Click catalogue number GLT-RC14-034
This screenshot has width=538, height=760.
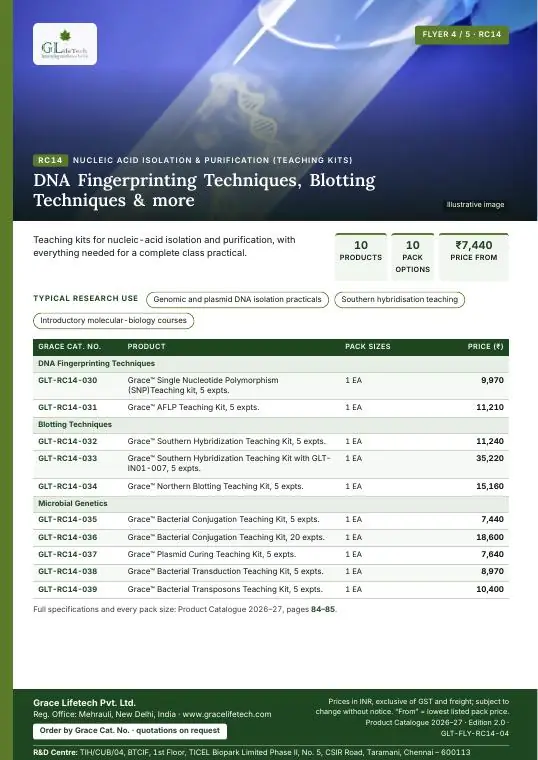[68, 487]
